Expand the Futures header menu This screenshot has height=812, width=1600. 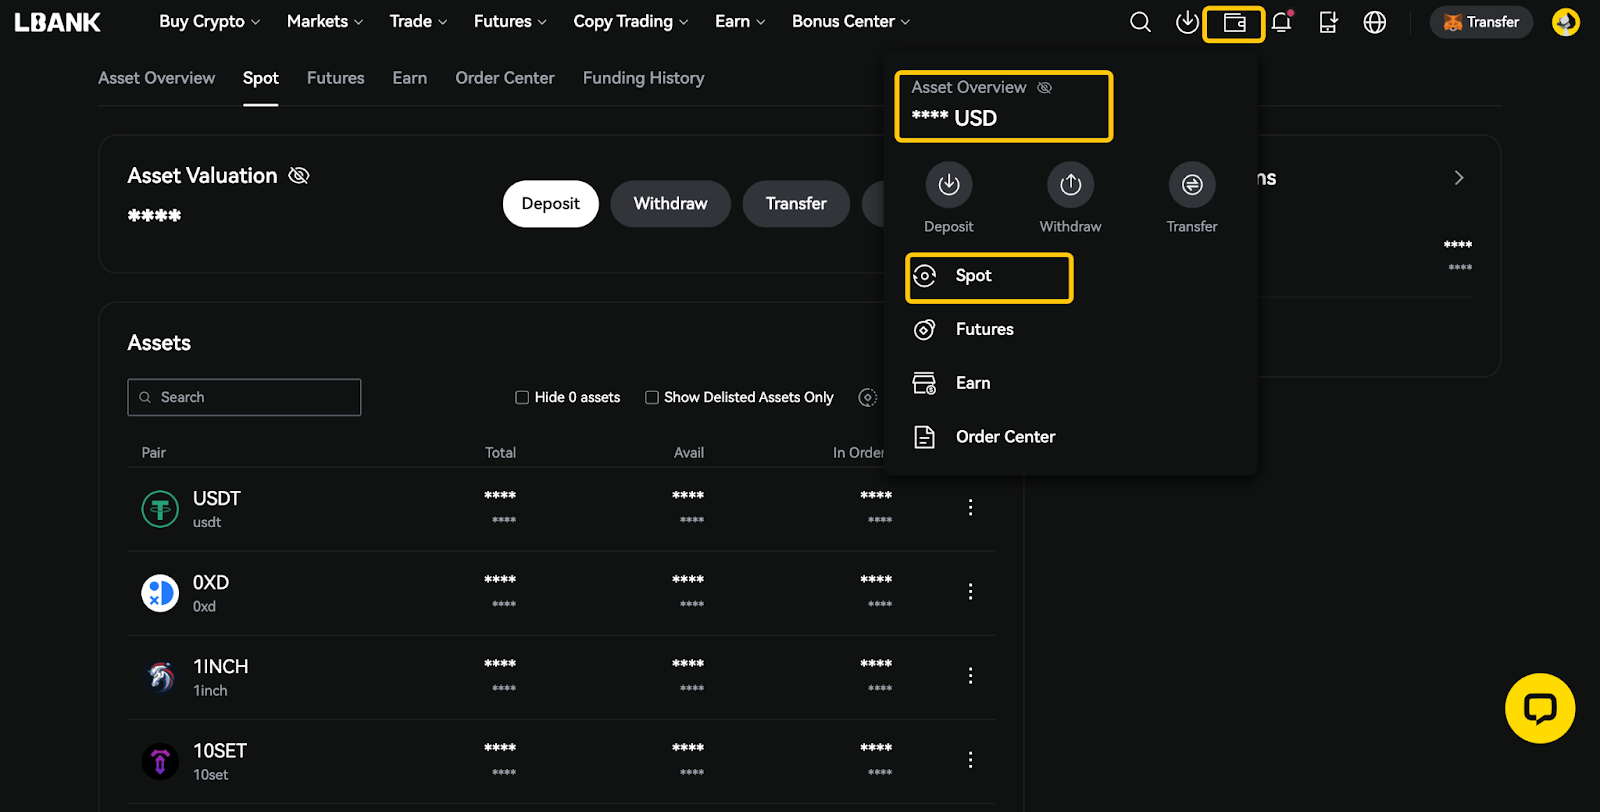click(510, 21)
